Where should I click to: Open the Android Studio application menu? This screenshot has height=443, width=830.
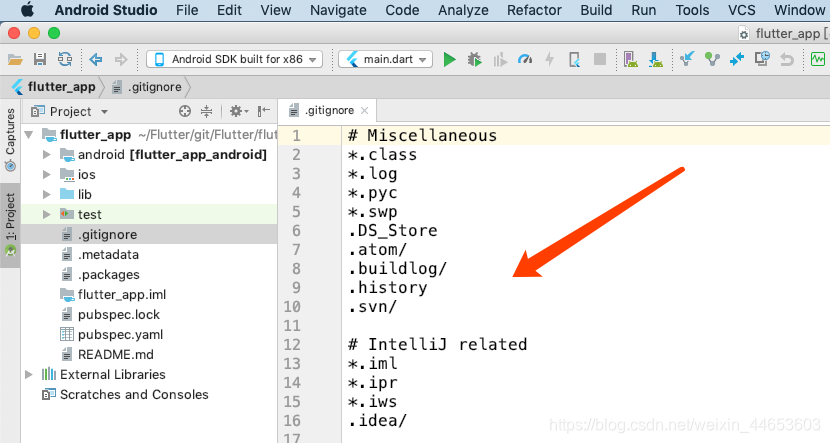pos(106,10)
